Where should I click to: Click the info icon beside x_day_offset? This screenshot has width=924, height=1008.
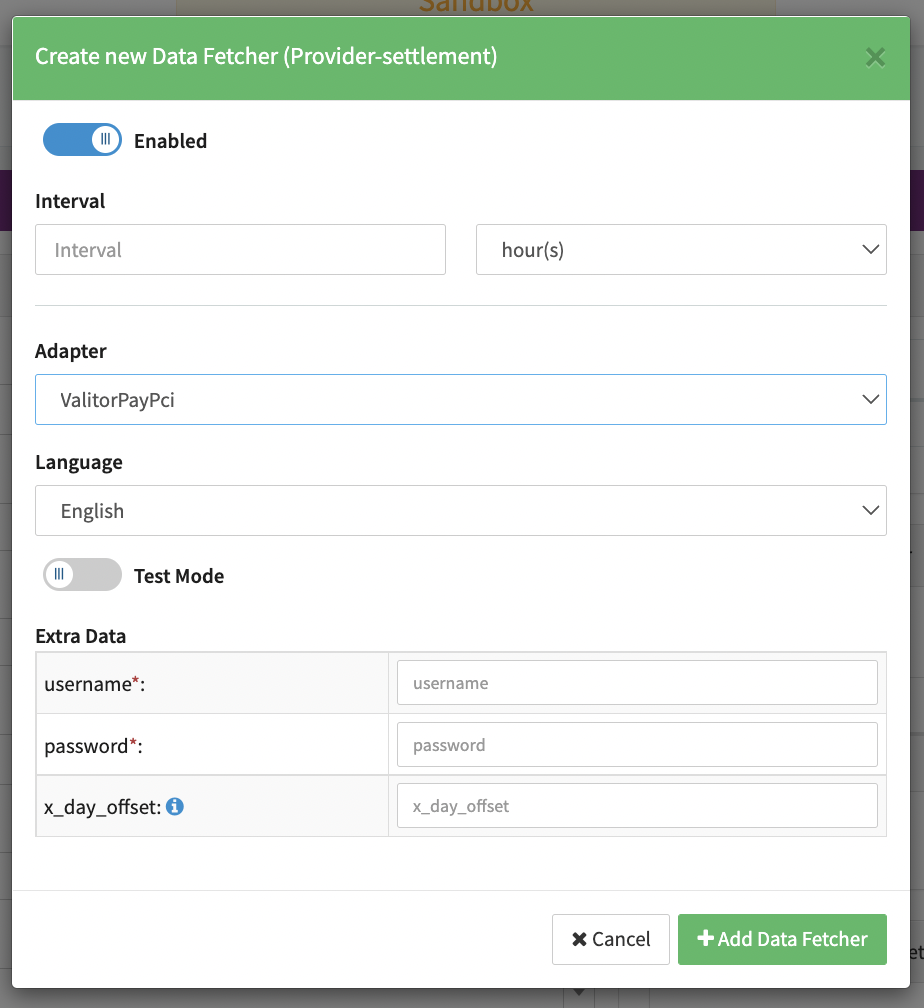[x=175, y=806]
